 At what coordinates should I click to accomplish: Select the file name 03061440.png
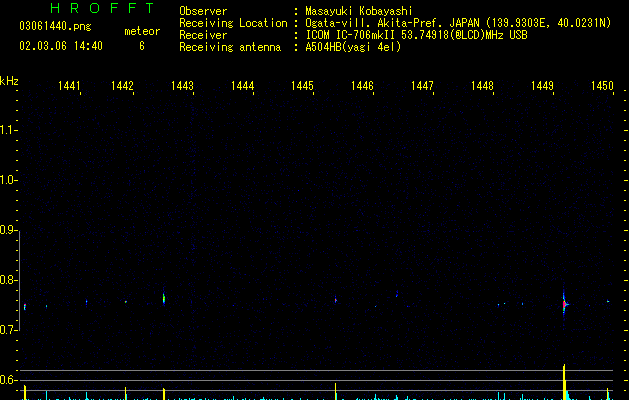(x=55, y=26)
